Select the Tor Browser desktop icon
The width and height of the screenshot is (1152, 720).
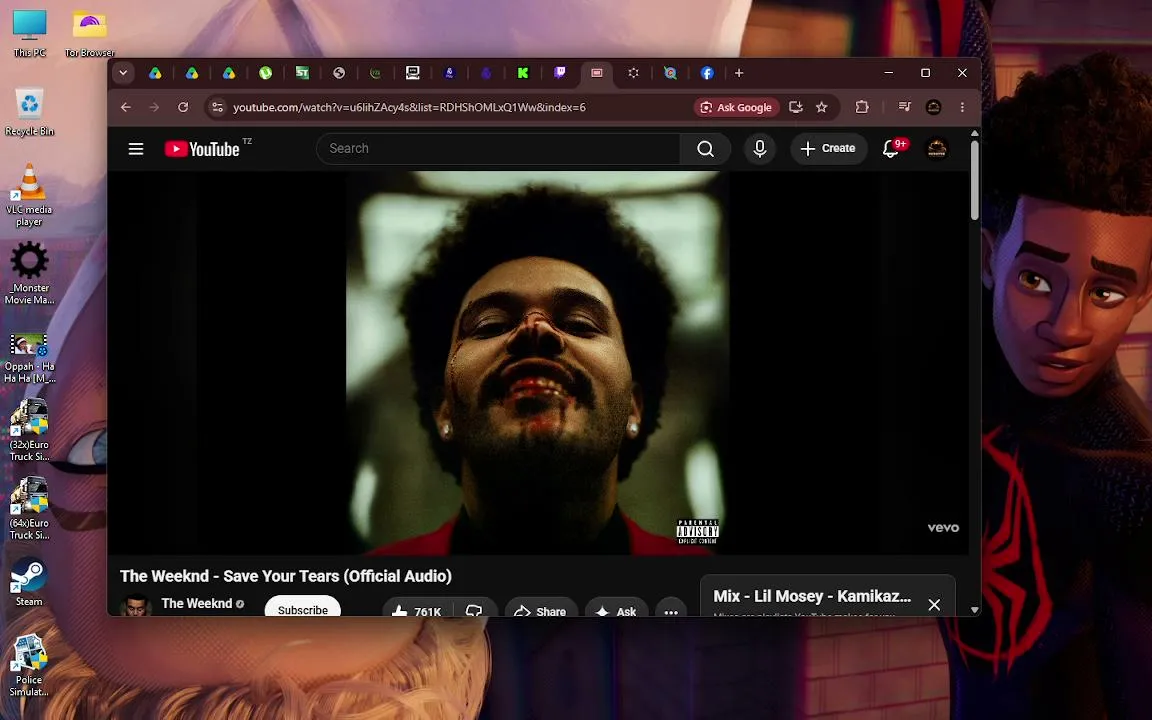click(x=90, y=34)
